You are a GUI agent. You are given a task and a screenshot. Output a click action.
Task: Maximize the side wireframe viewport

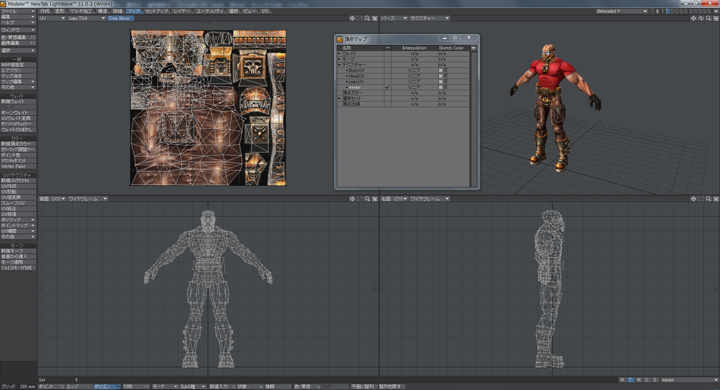click(716, 199)
